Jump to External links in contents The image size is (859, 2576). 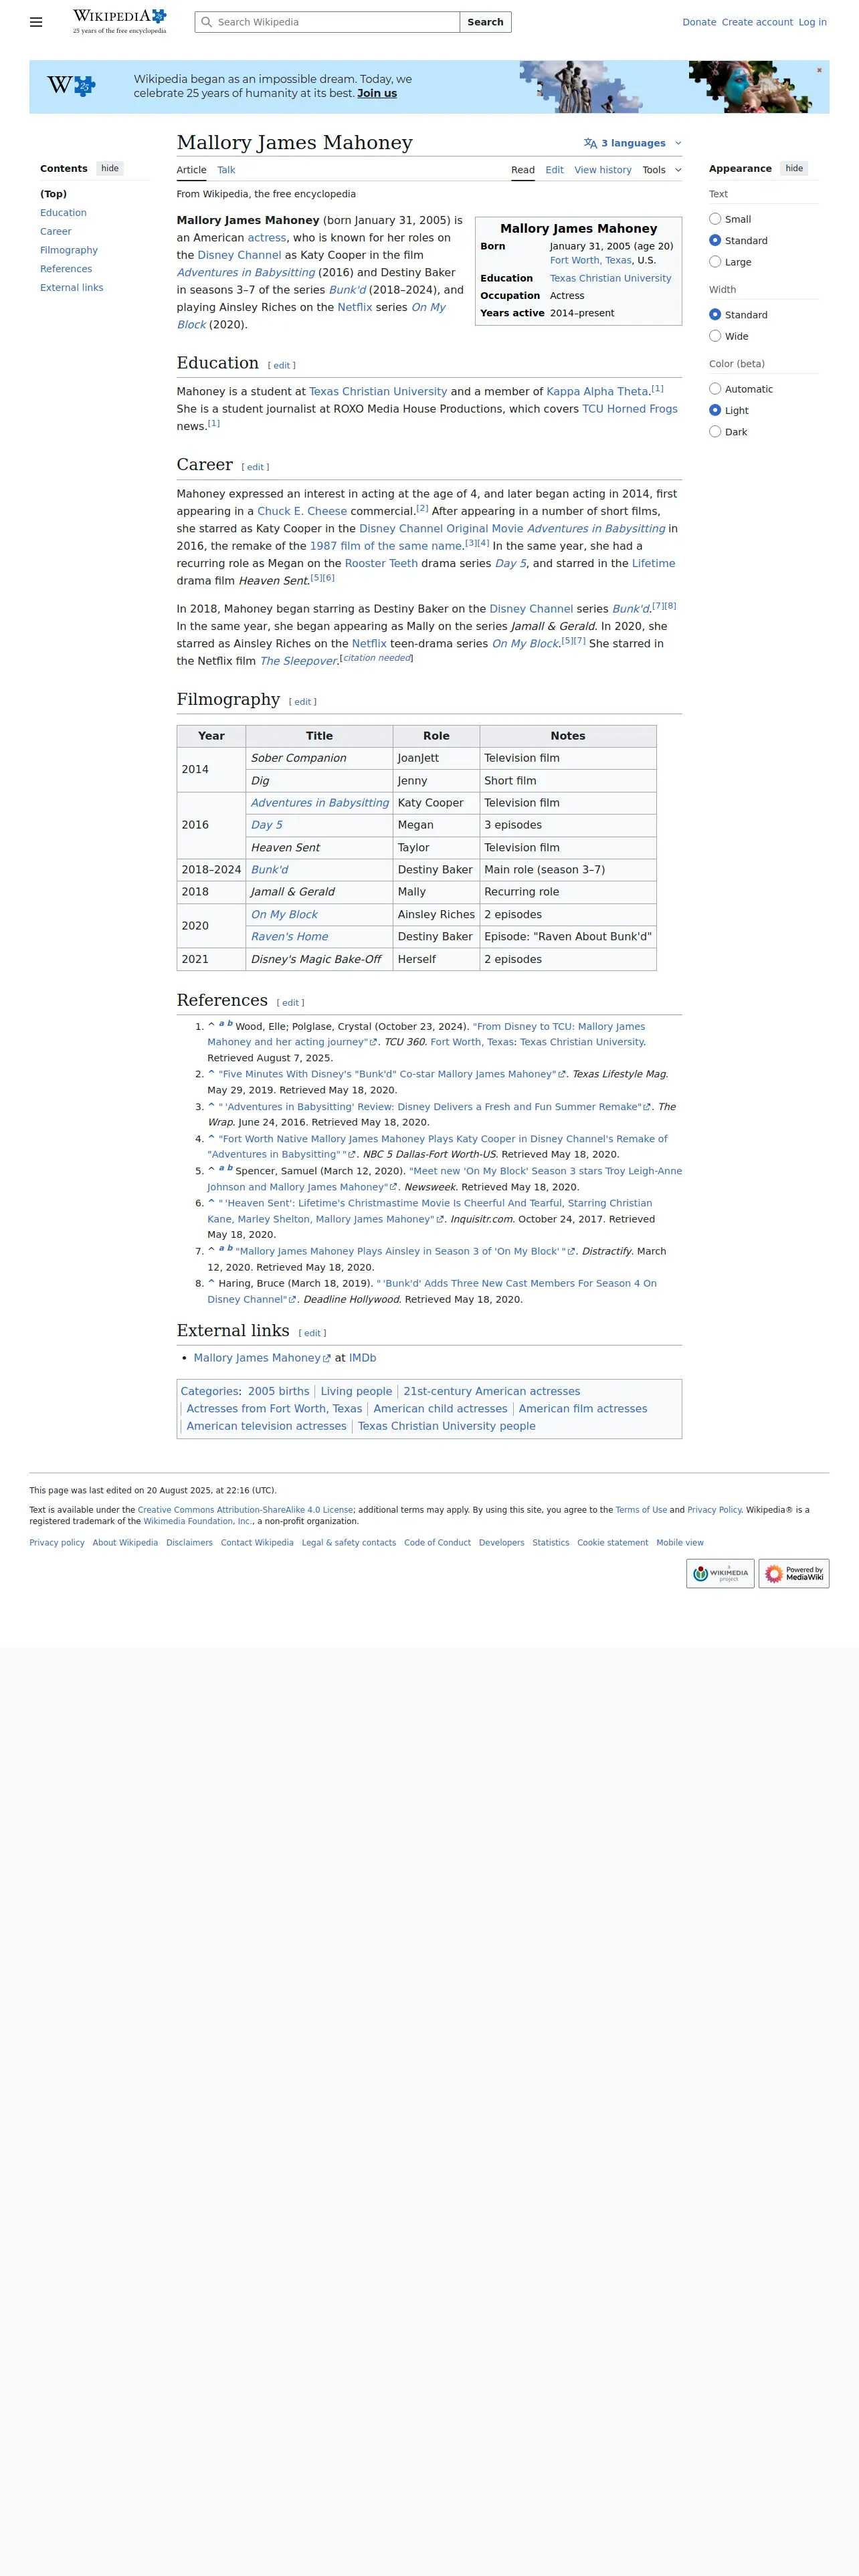[x=72, y=288]
